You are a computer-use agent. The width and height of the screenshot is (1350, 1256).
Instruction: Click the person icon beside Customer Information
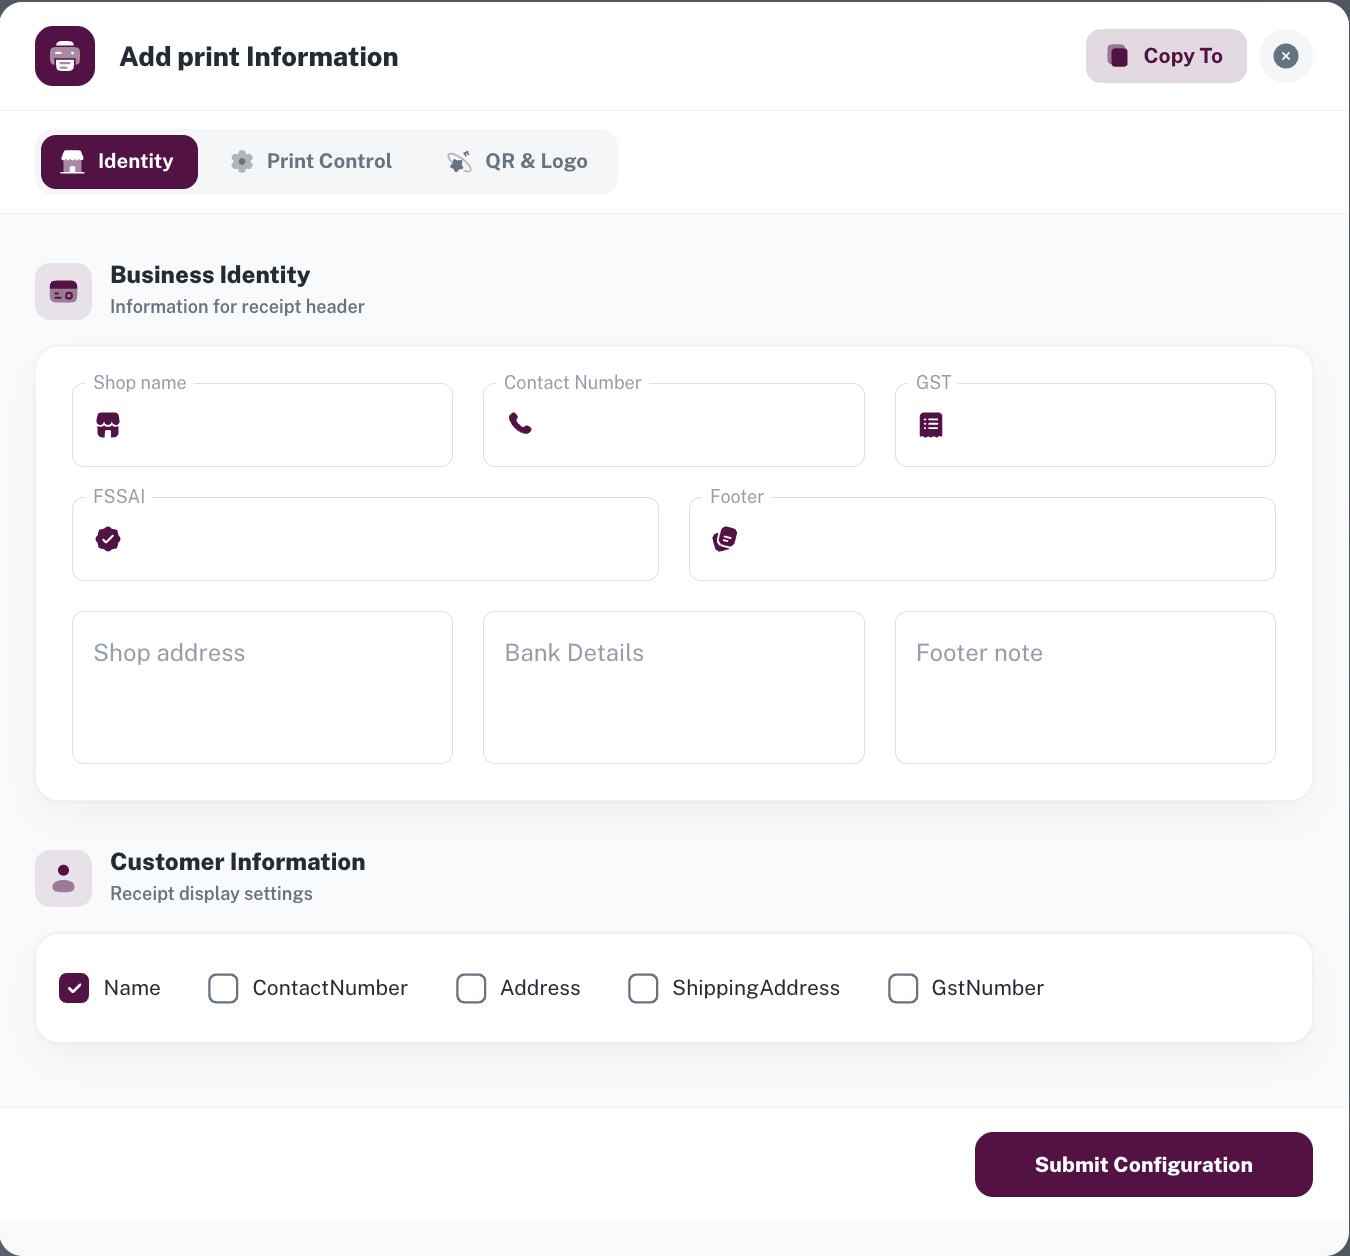pos(63,878)
